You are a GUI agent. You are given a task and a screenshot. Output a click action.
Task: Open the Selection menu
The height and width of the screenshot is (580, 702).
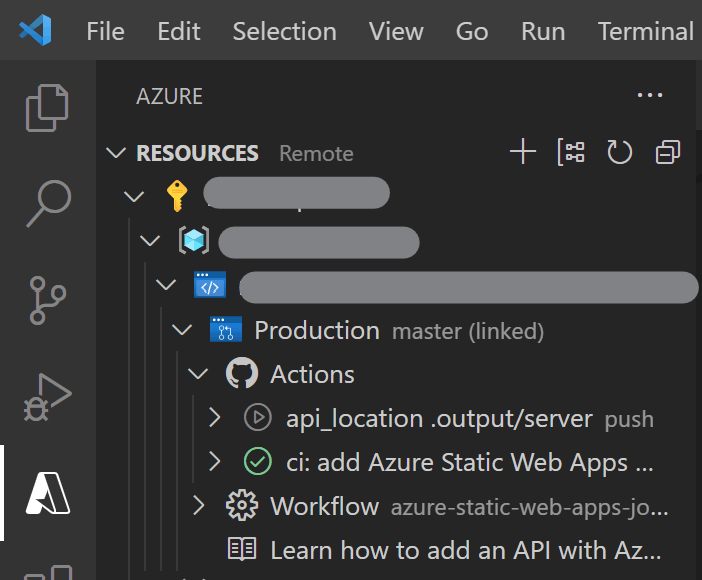(285, 31)
